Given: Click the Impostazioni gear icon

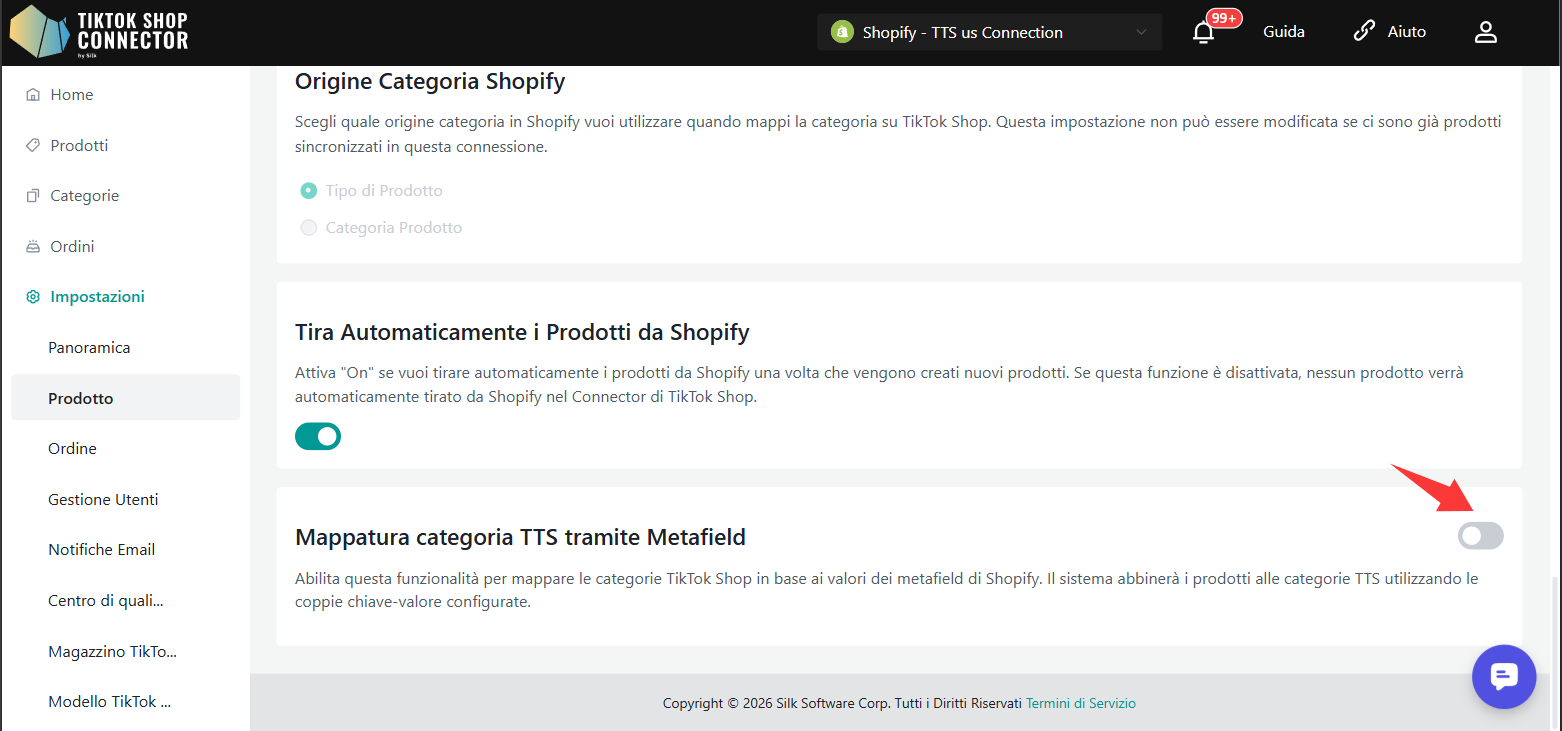Looking at the screenshot, I should (33, 297).
